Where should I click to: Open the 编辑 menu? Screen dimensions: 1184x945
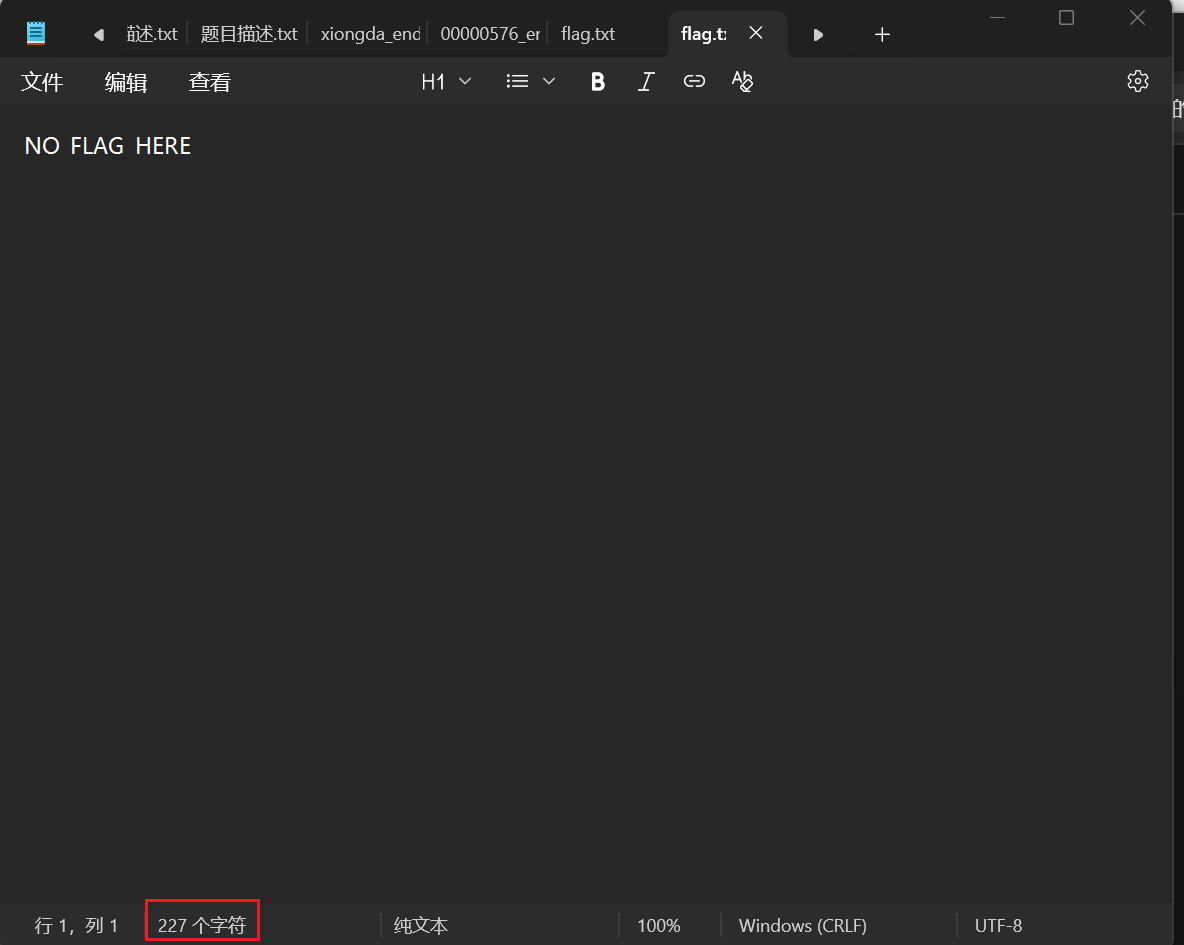pos(126,83)
